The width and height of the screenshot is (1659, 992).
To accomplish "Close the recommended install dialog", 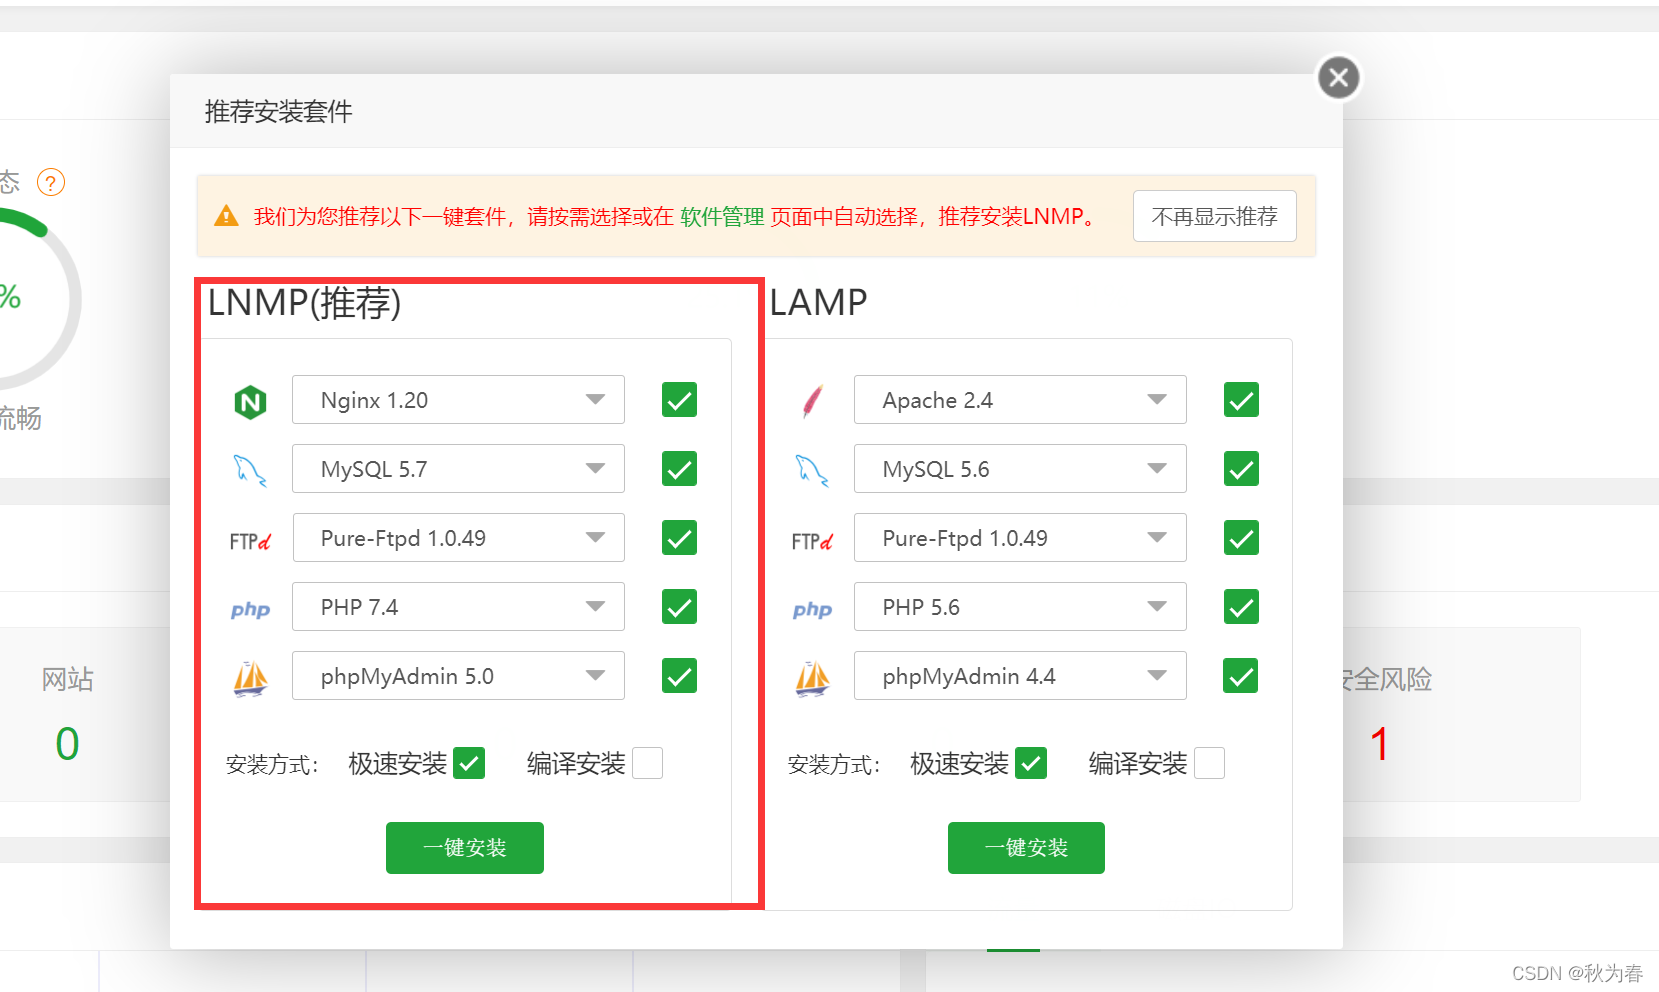I will click(1339, 77).
